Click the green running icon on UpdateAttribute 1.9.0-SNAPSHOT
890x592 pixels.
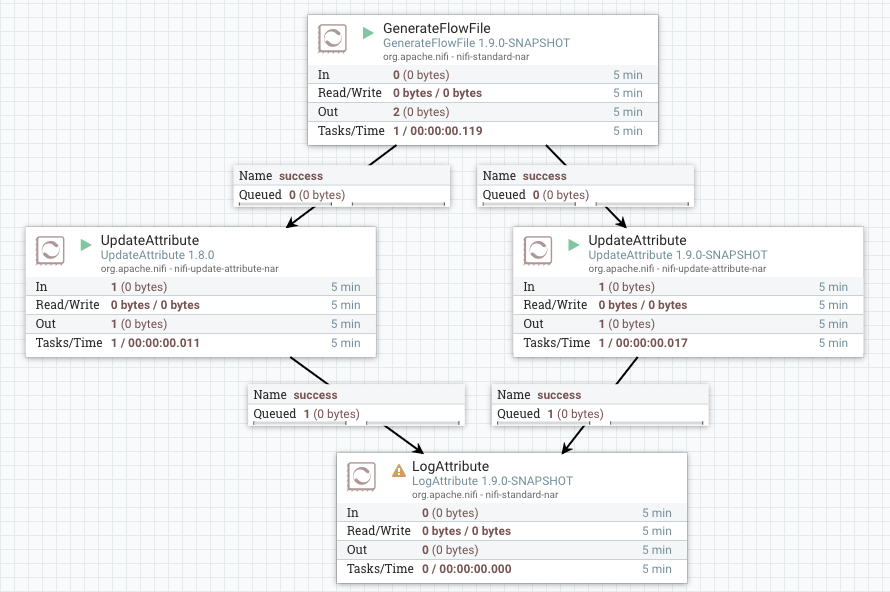click(573, 245)
